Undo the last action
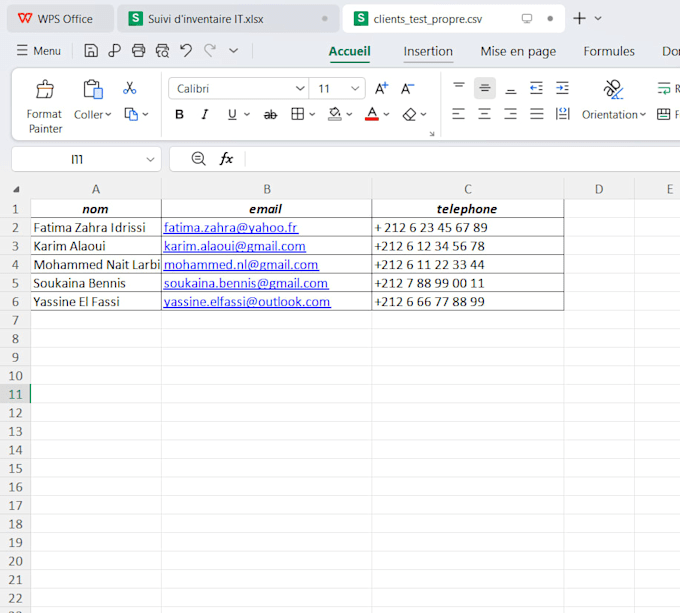 click(186, 51)
